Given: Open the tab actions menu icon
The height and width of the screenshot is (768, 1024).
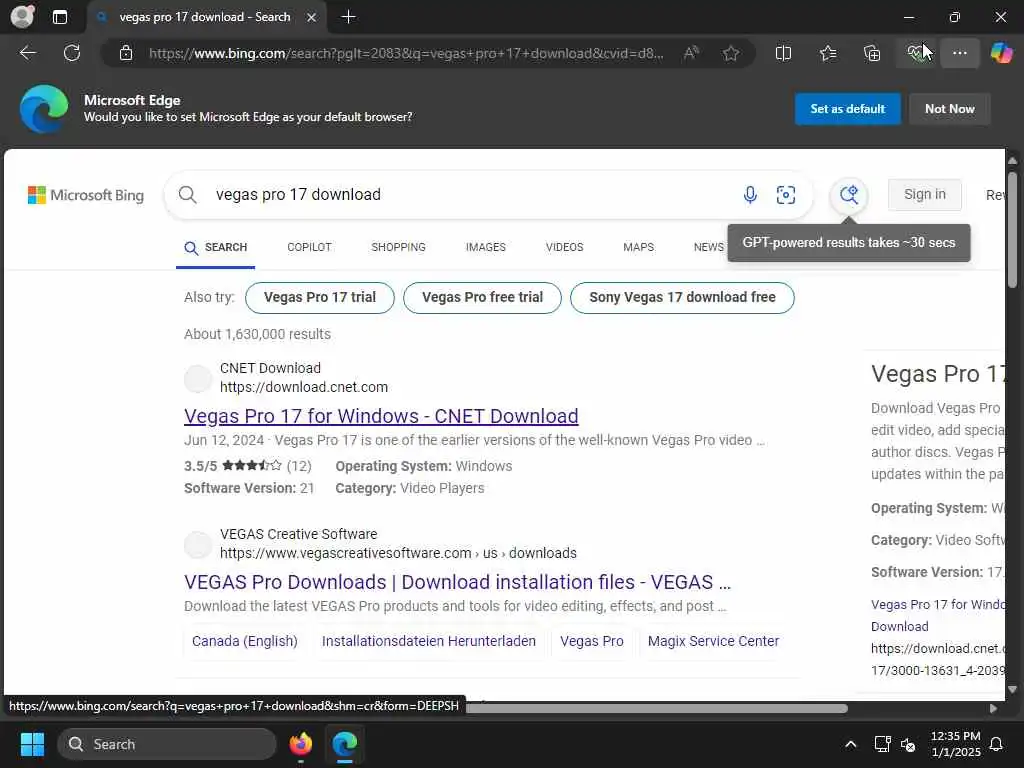Looking at the screenshot, I should [x=59, y=17].
